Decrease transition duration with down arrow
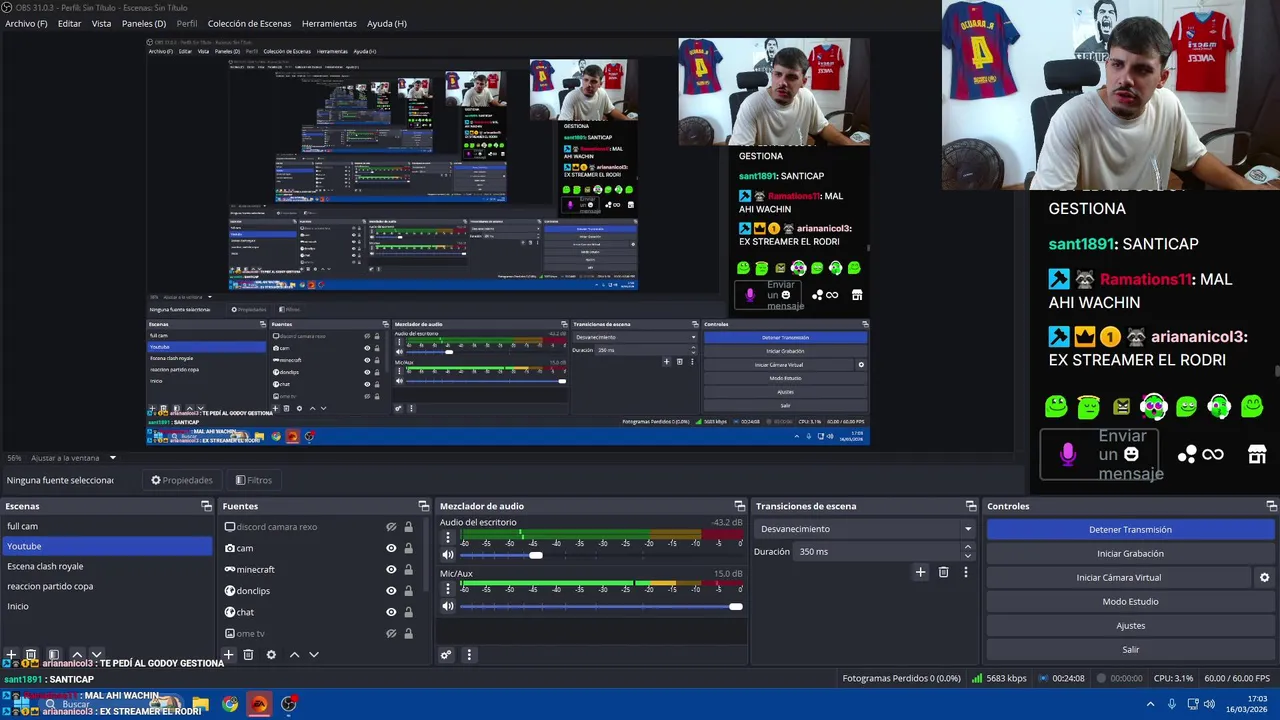Viewport: 1280px width, 720px height. pyautogui.click(x=967, y=556)
